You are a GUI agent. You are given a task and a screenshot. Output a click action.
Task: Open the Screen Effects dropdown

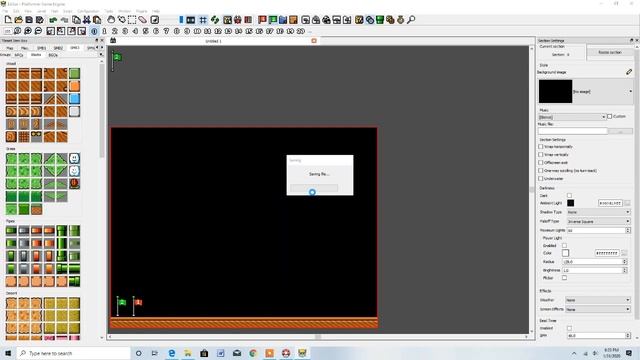click(598, 309)
